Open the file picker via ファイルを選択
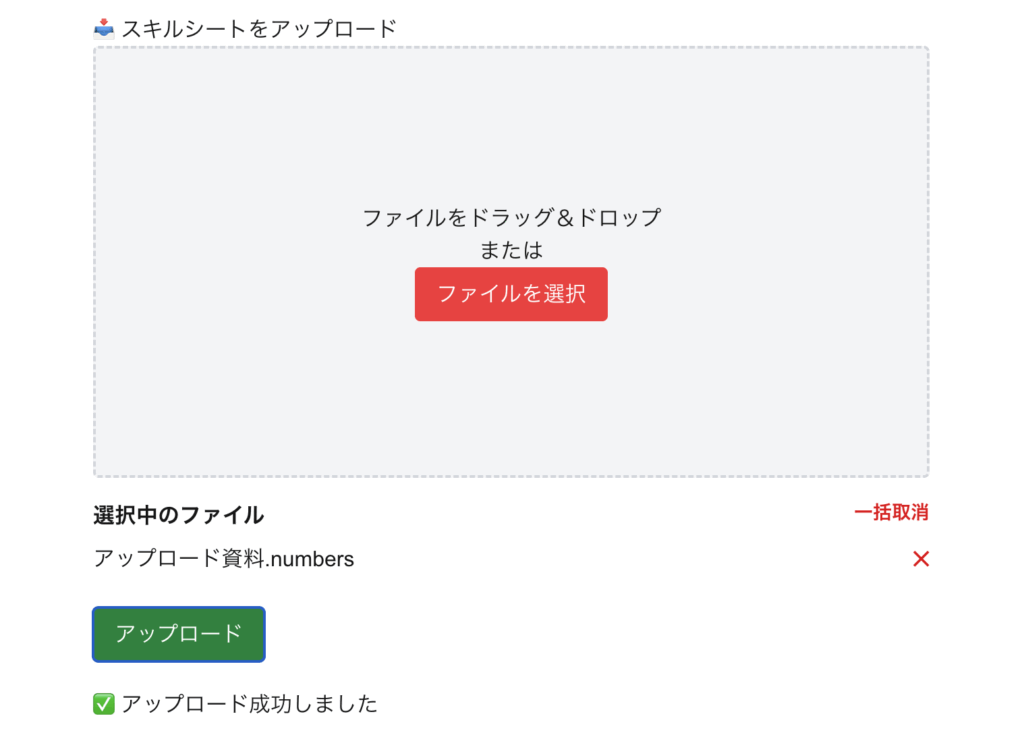This screenshot has height=737, width=1024. pyautogui.click(x=511, y=294)
